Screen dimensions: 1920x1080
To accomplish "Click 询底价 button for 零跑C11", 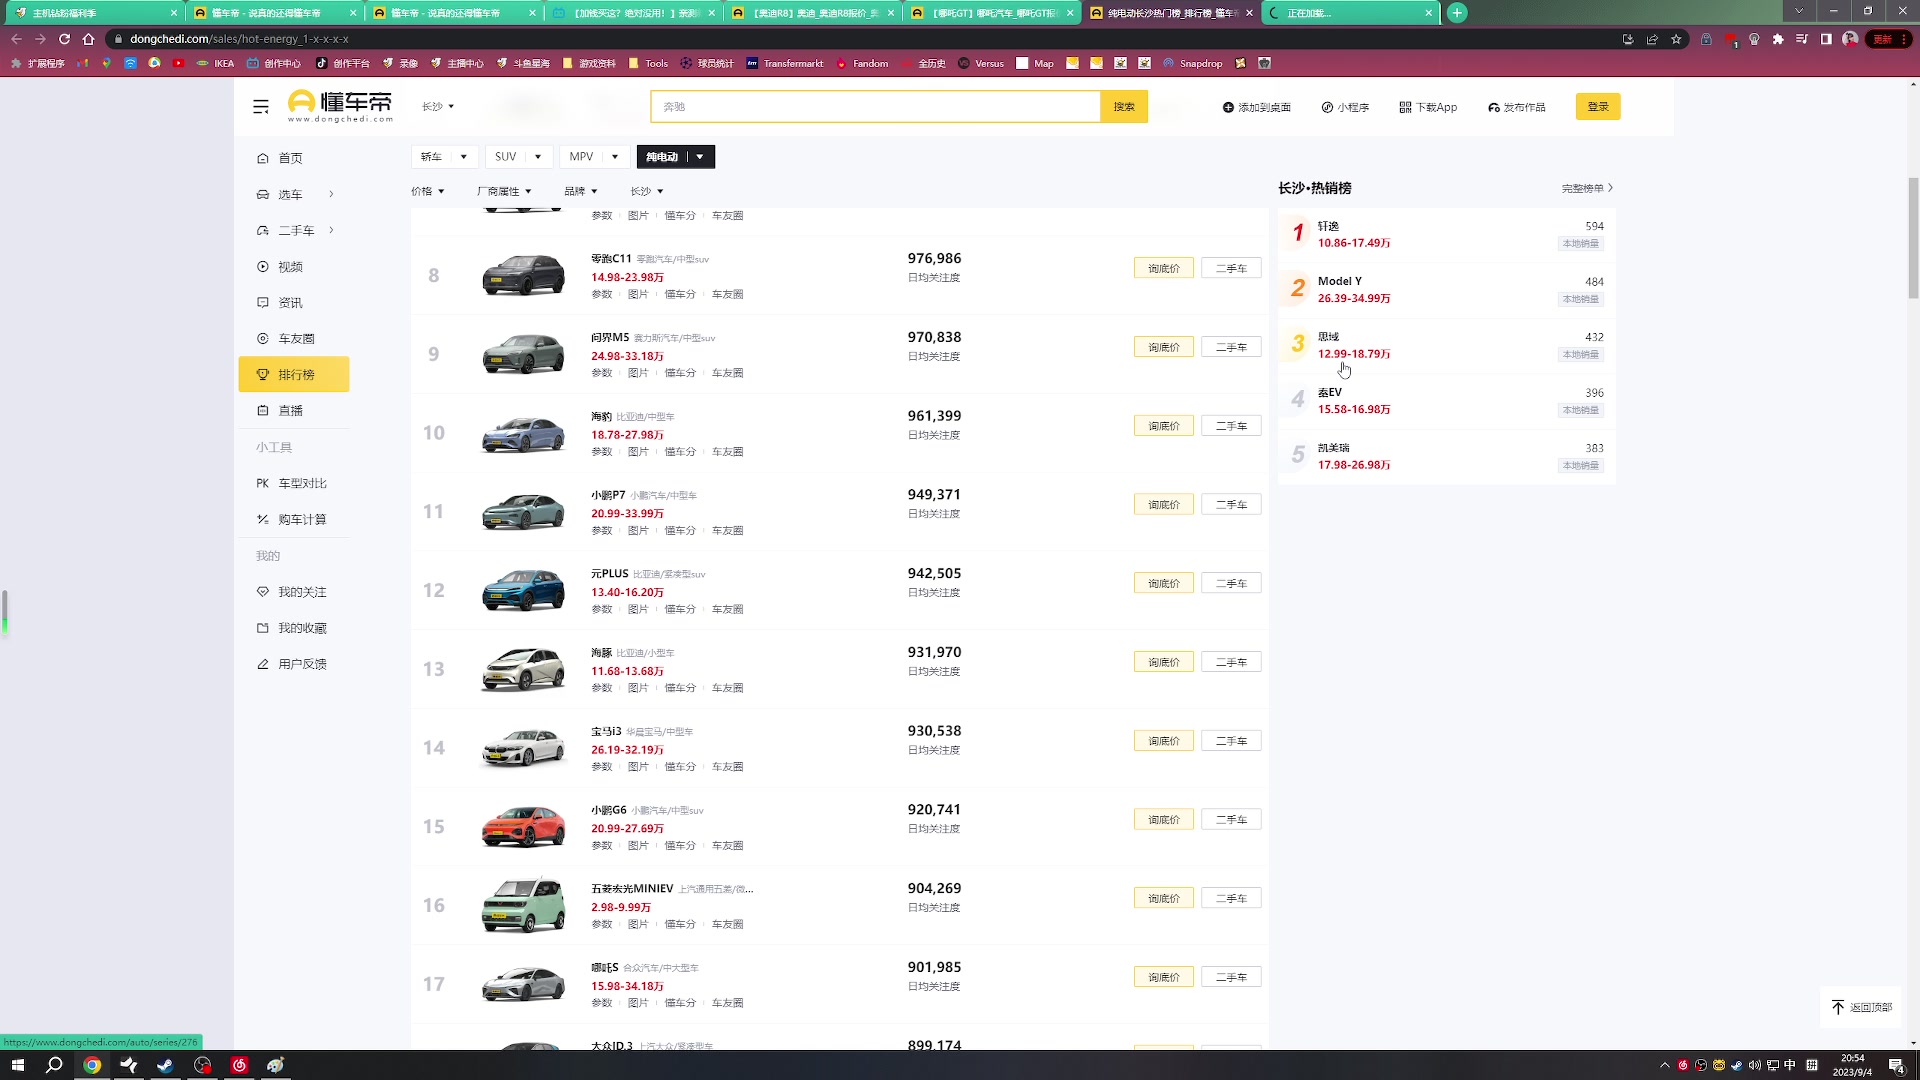I will (x=1163, y=268).
